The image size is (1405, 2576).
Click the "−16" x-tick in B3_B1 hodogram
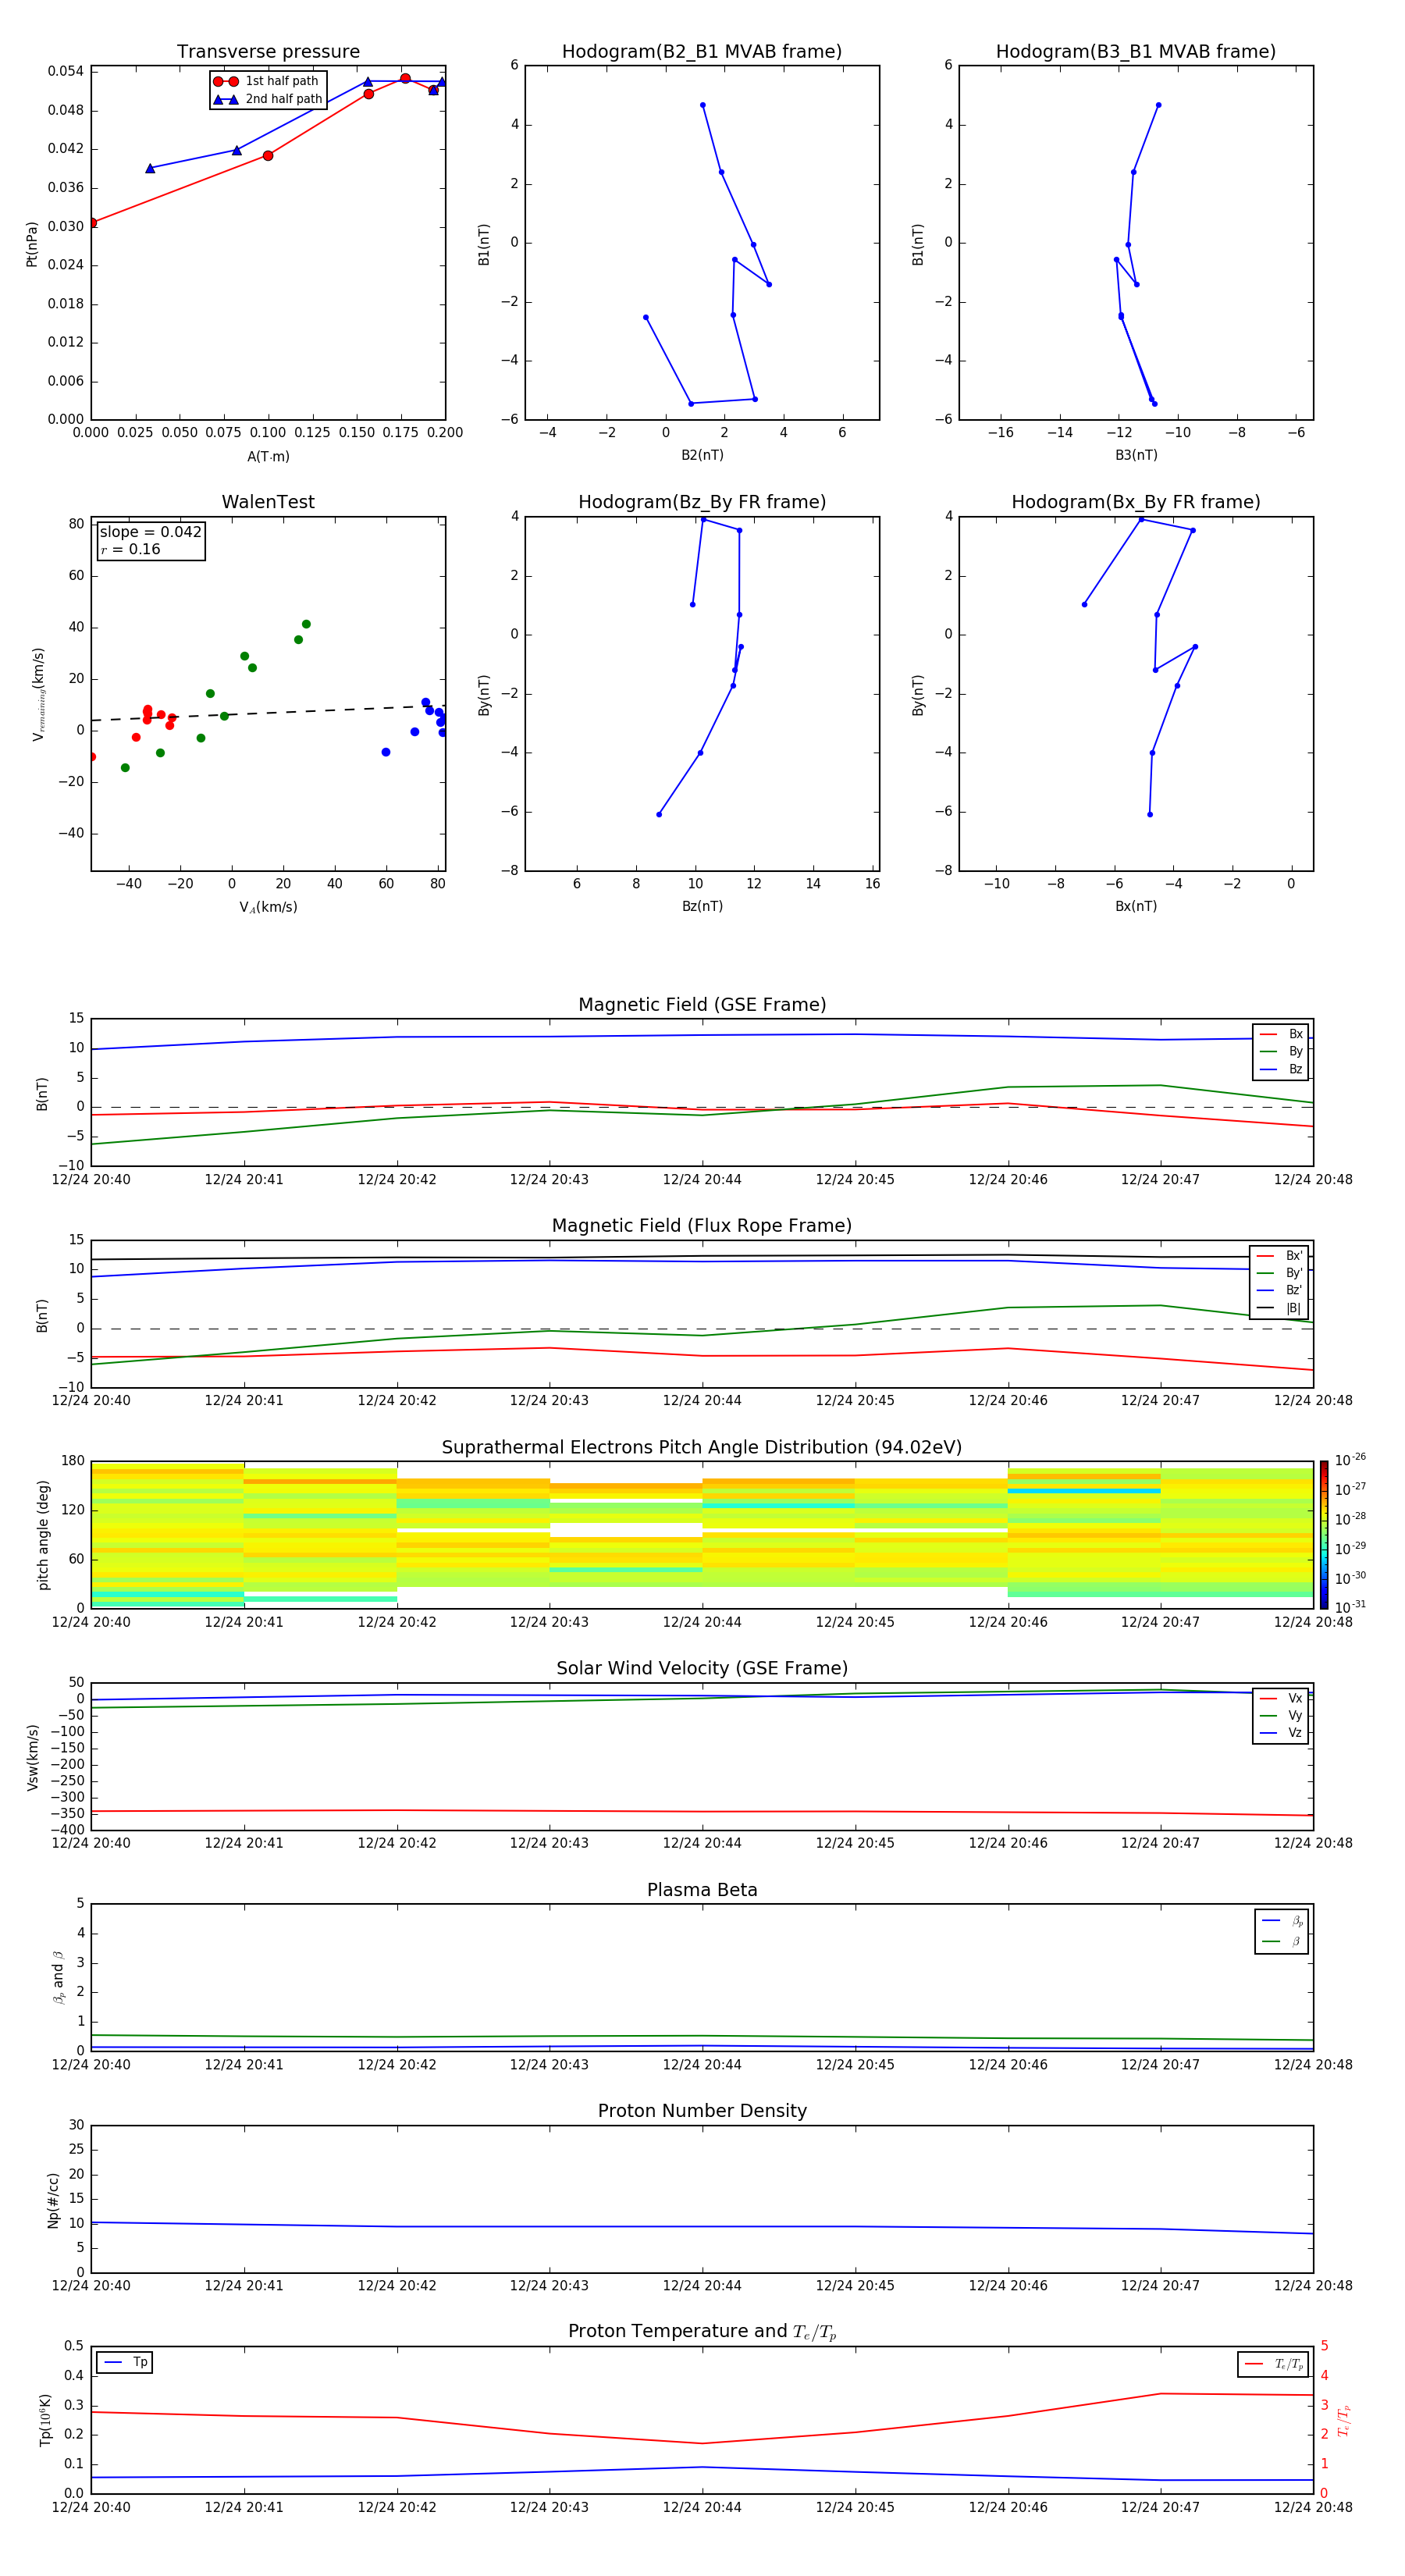click(x=1000, y=433)
